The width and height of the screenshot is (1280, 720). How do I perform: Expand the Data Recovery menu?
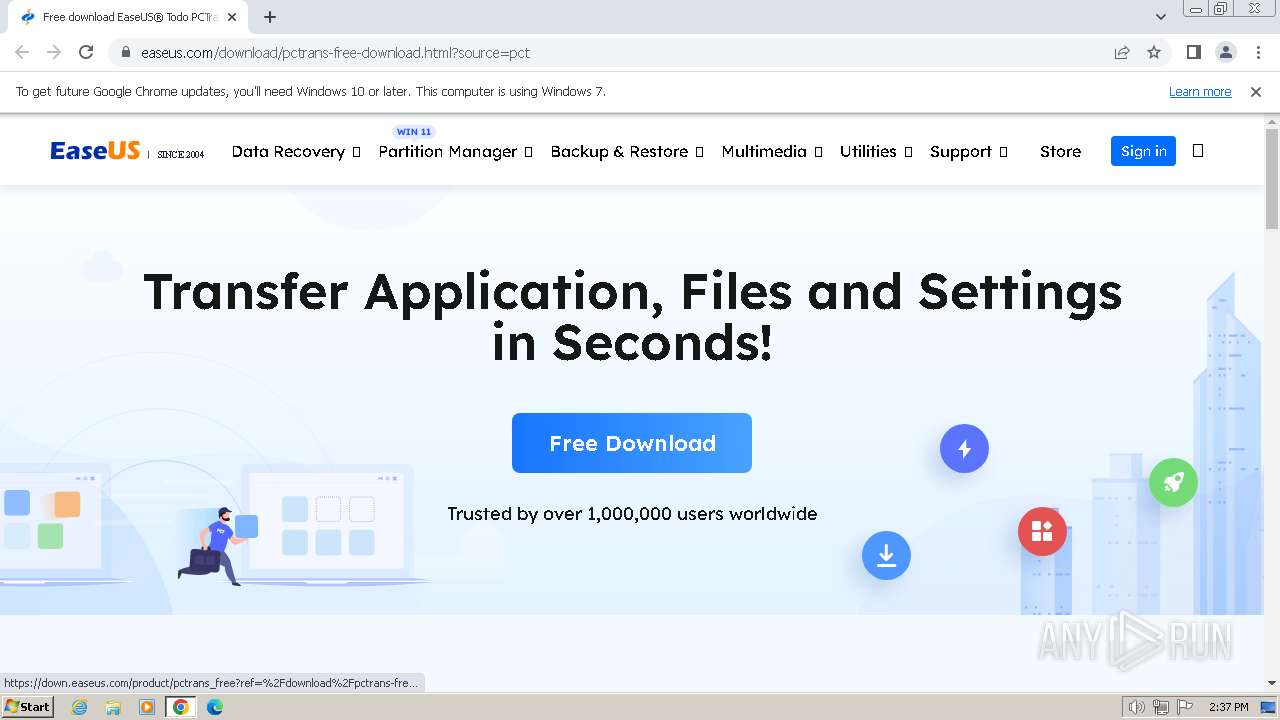pyautogui.click(x=296, y=152)
